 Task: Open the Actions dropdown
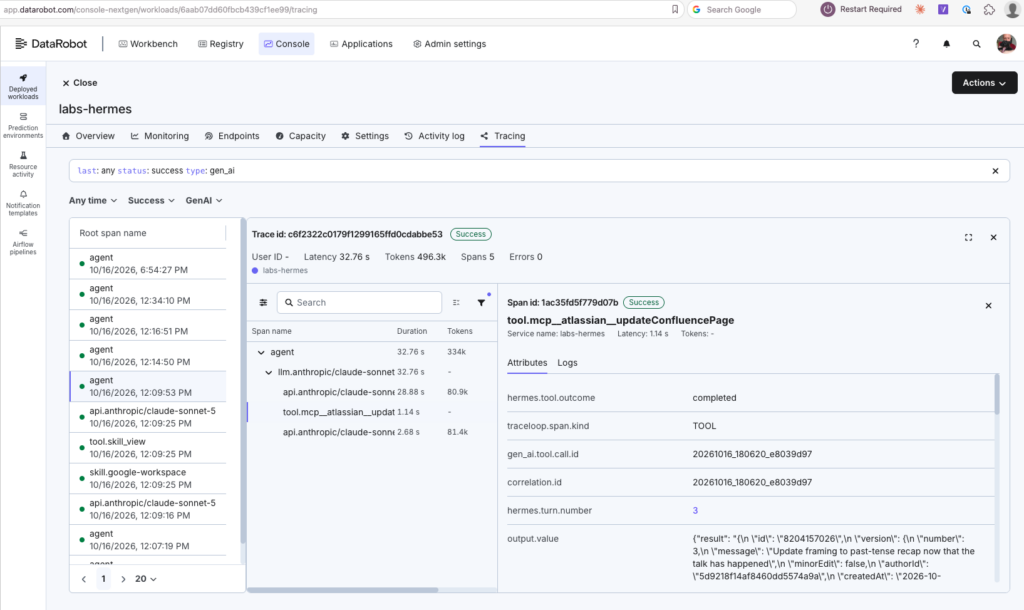pos(984,83)
